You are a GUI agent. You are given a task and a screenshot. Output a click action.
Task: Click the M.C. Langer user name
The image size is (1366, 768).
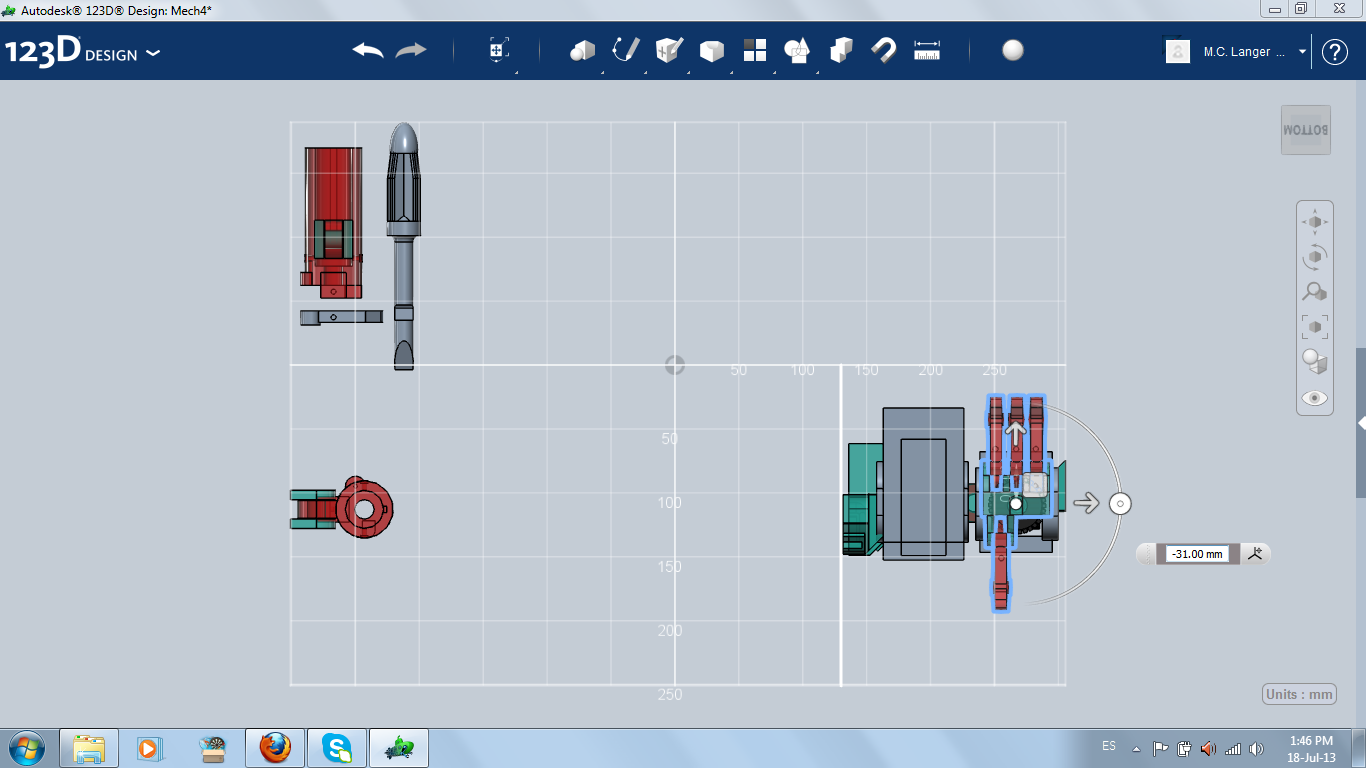(x=1244, y=52)
